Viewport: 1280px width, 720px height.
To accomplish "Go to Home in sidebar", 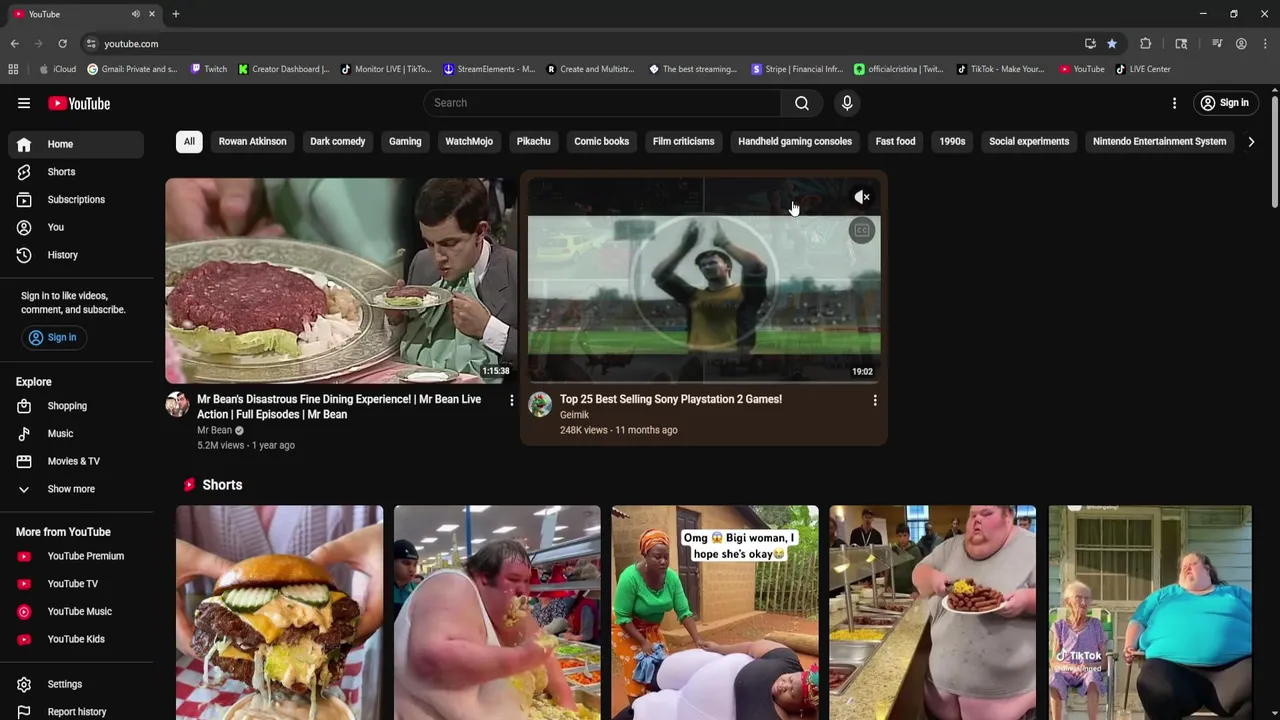I will 76,144.
